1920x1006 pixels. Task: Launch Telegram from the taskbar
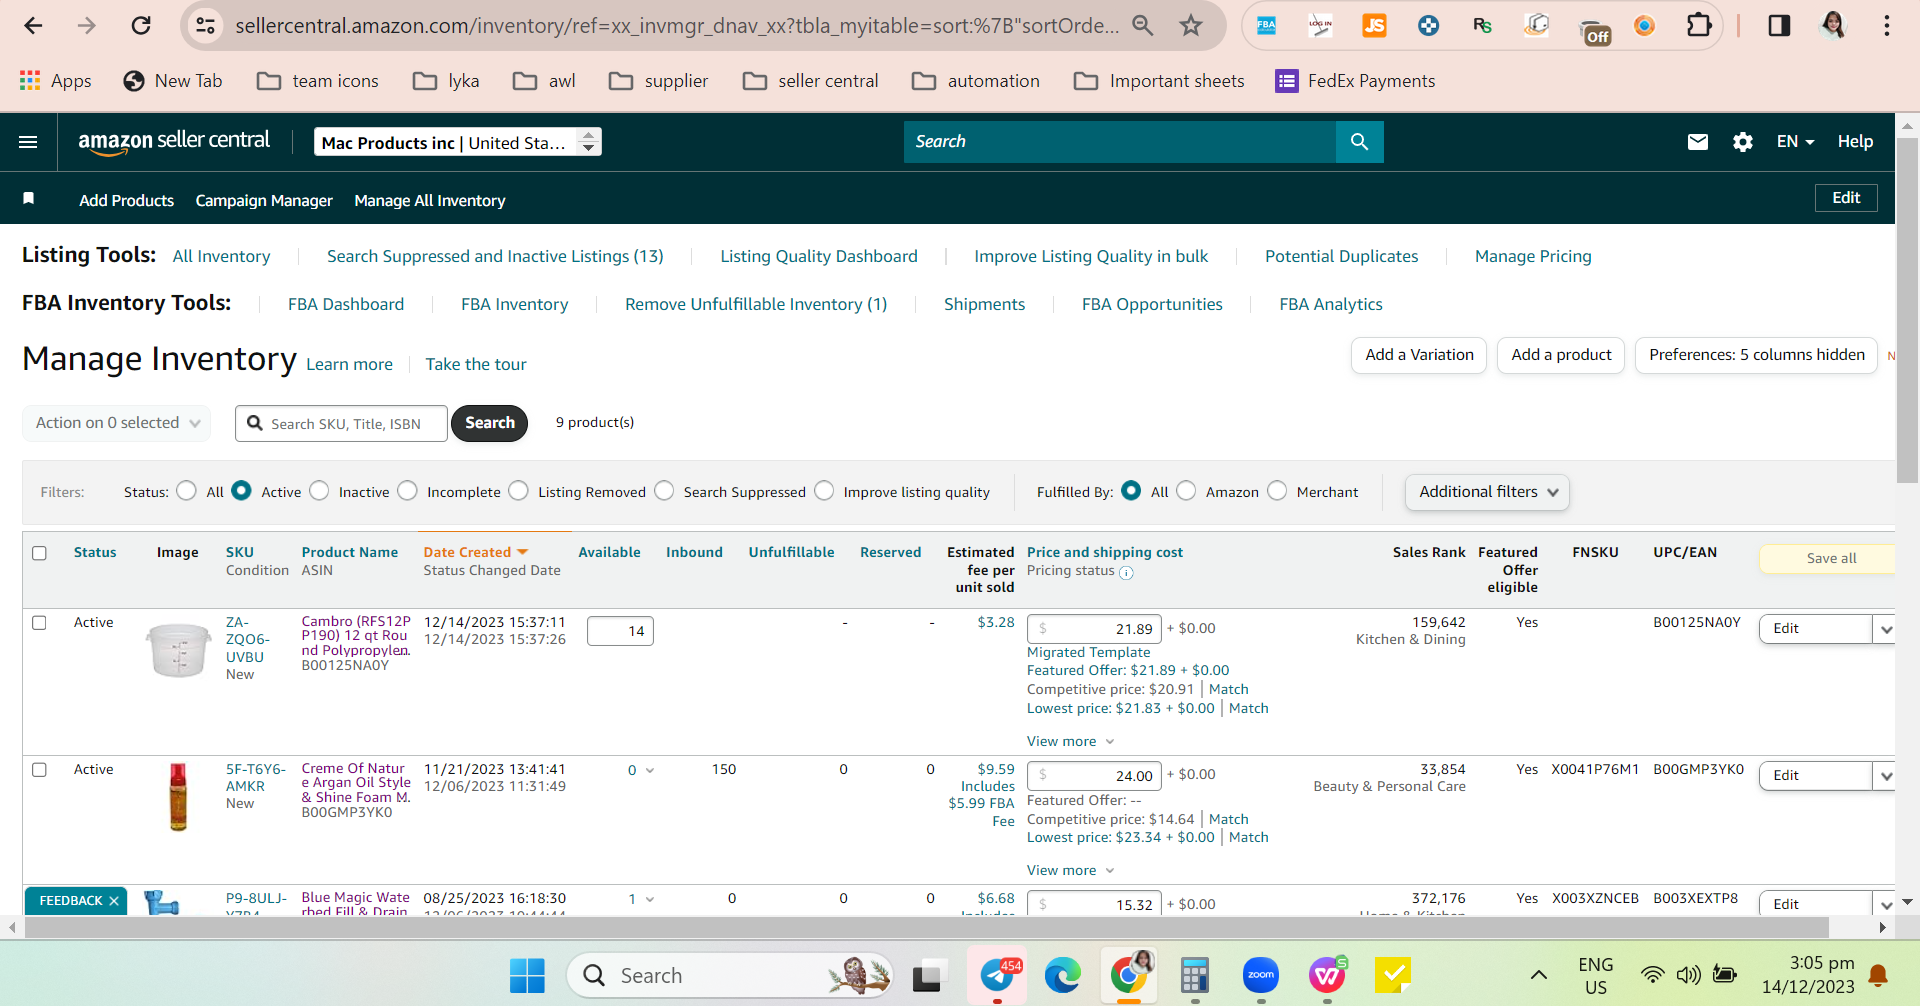pos(997,975)
